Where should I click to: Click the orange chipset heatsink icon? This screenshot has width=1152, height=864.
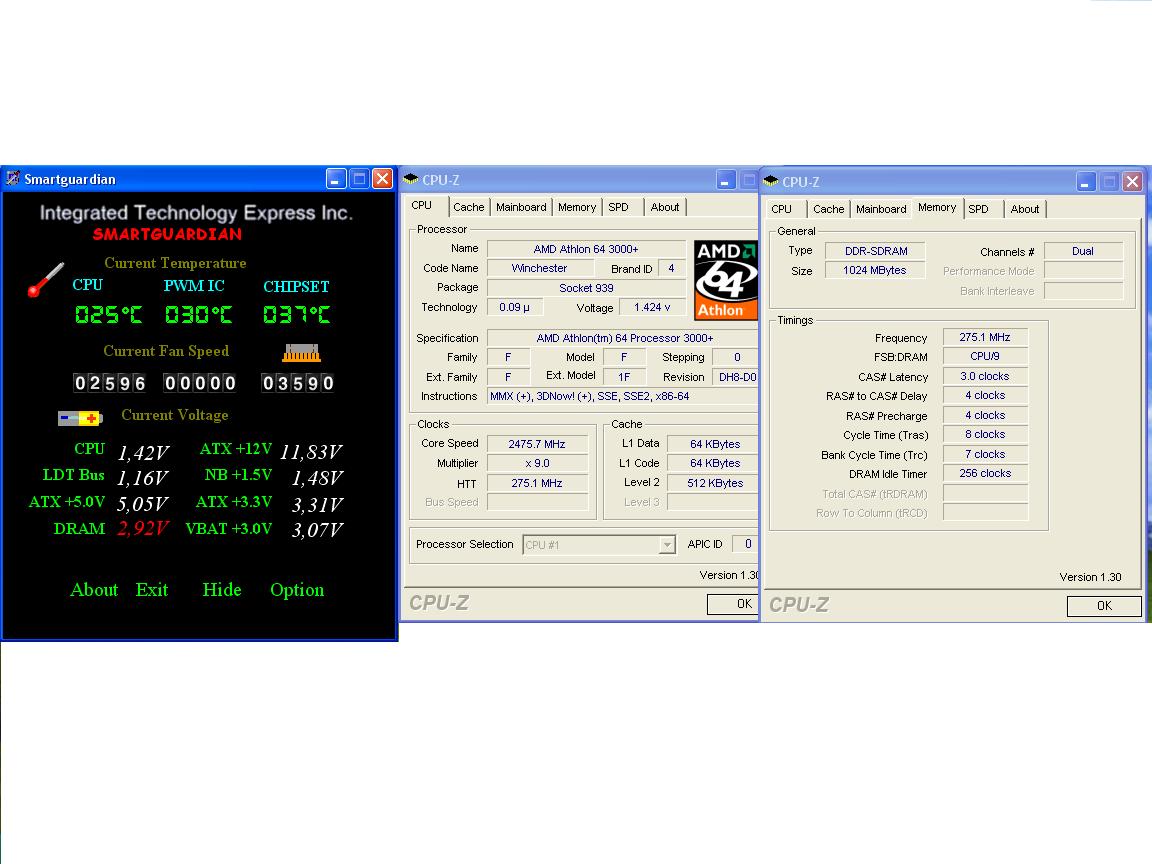point(301,353)
